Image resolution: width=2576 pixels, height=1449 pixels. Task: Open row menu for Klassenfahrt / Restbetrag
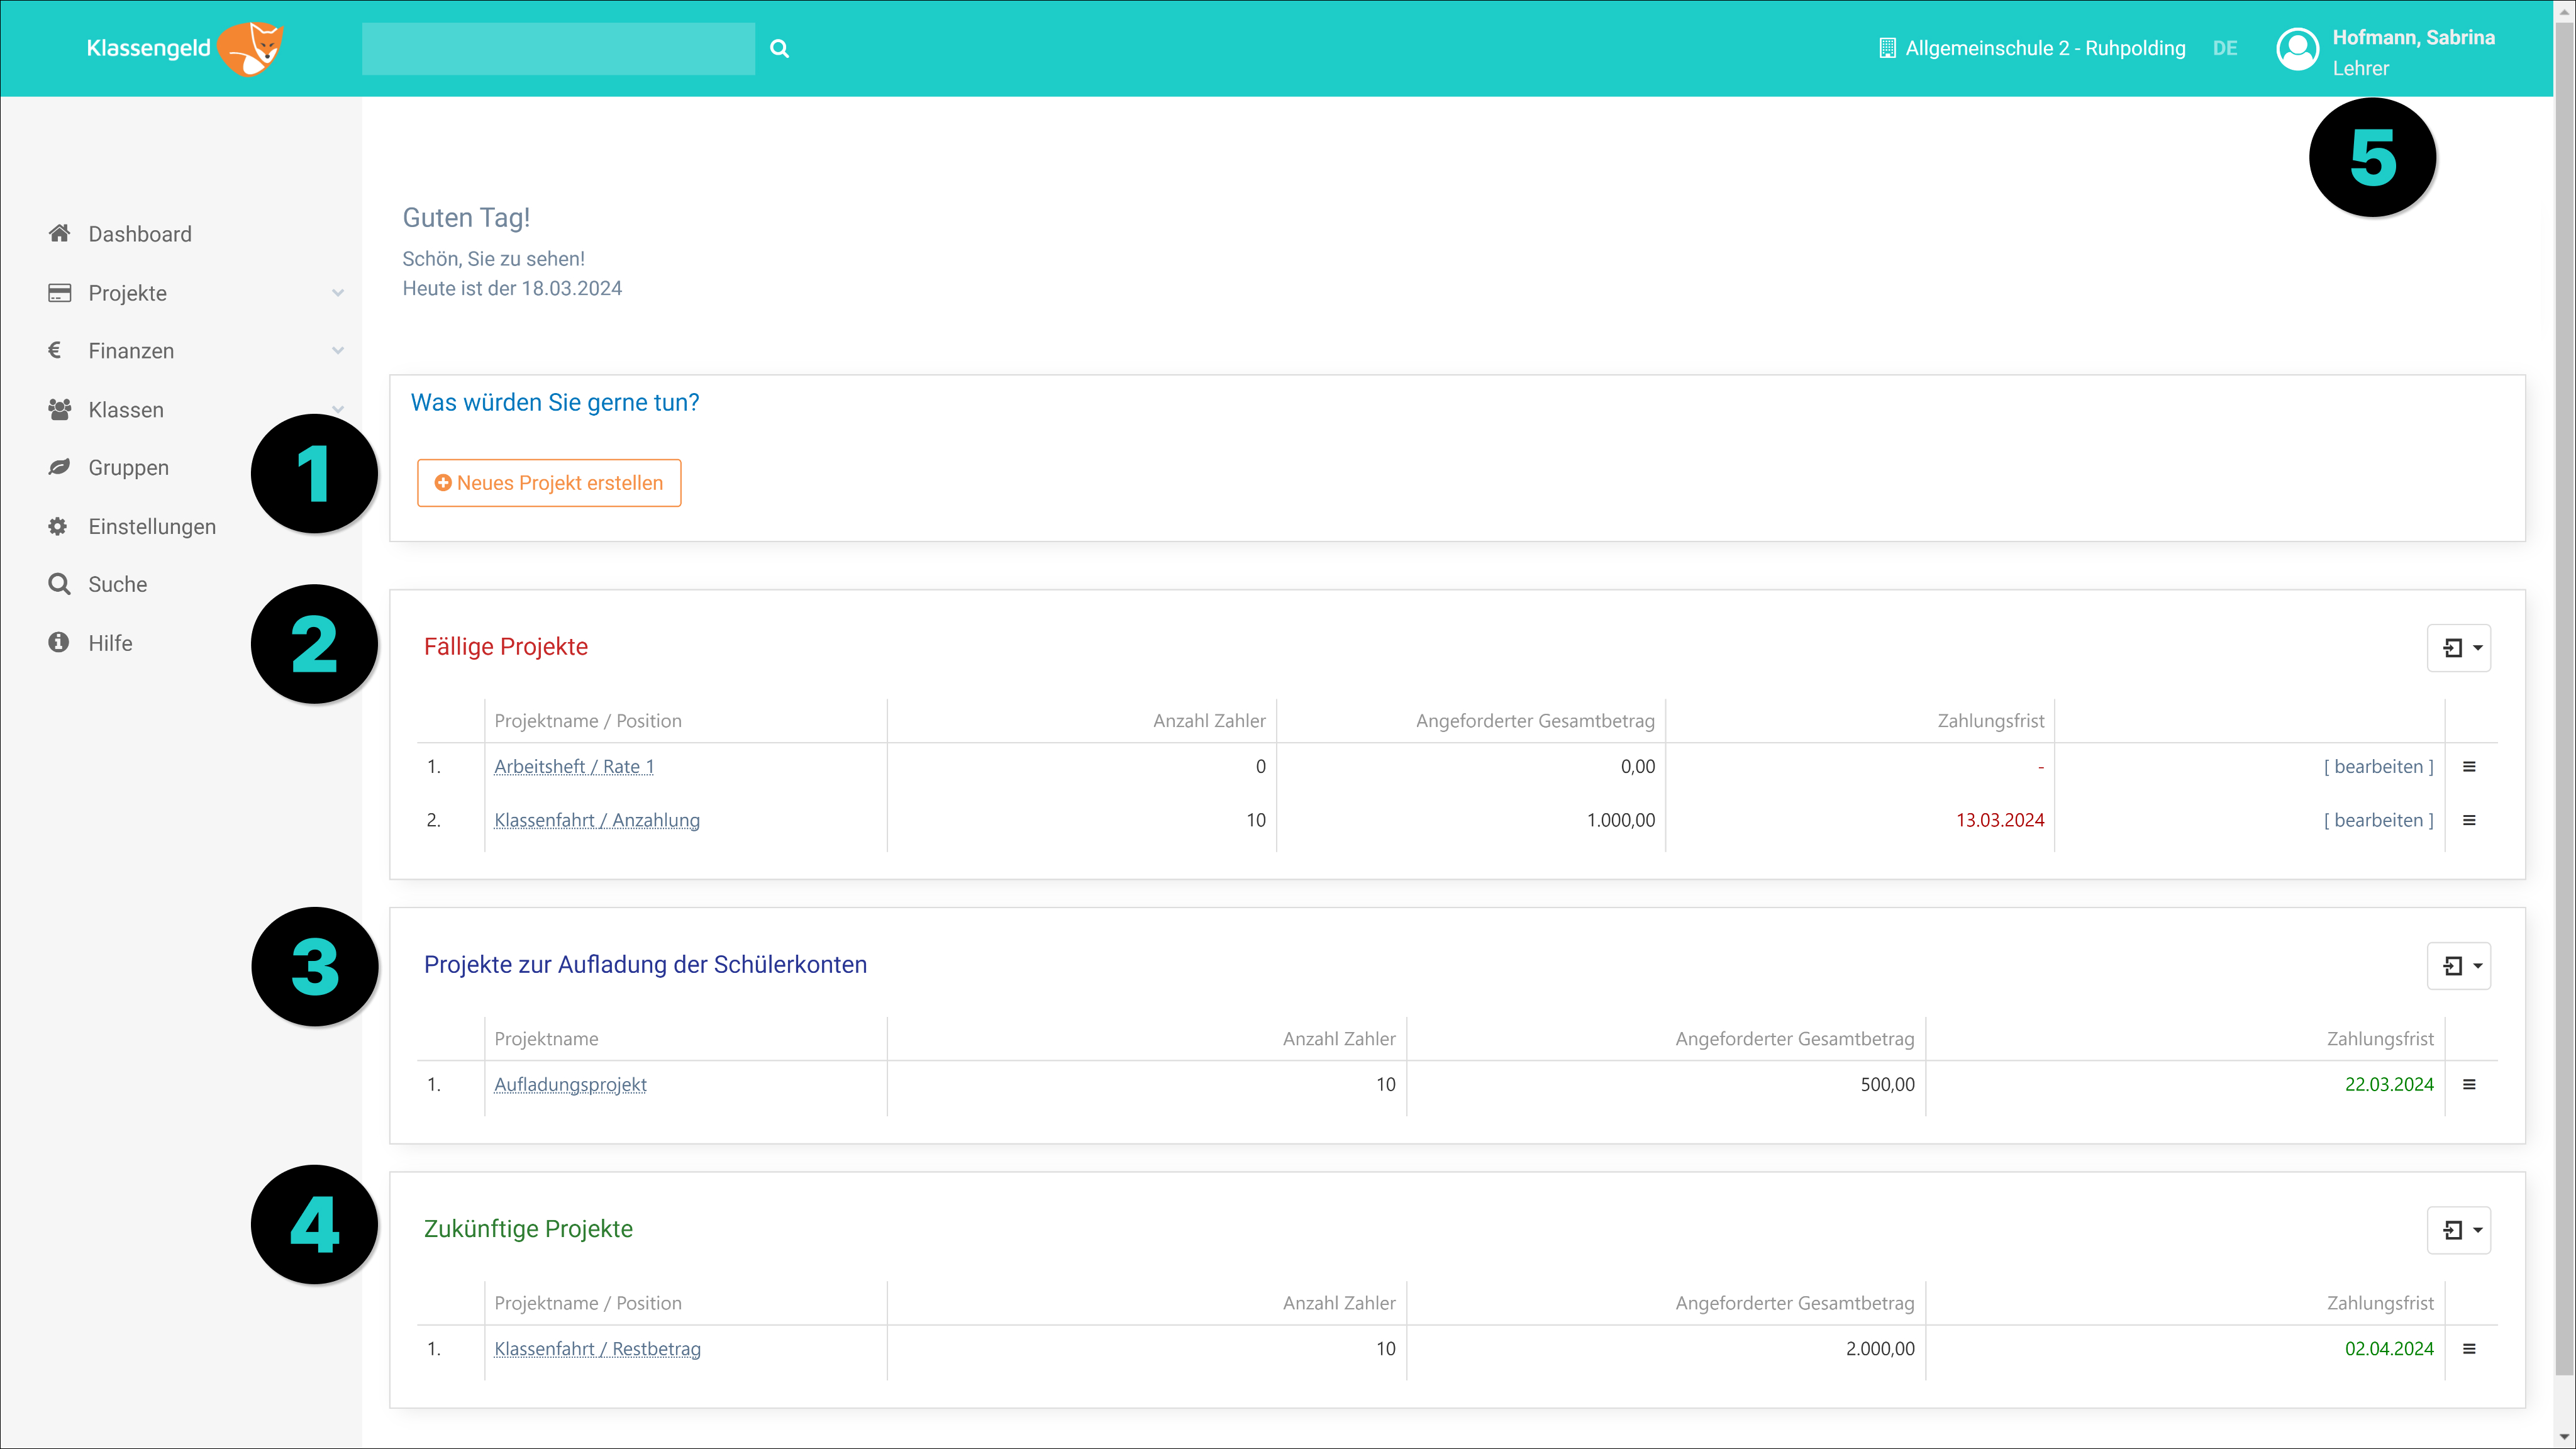tap(2469, 1349)
